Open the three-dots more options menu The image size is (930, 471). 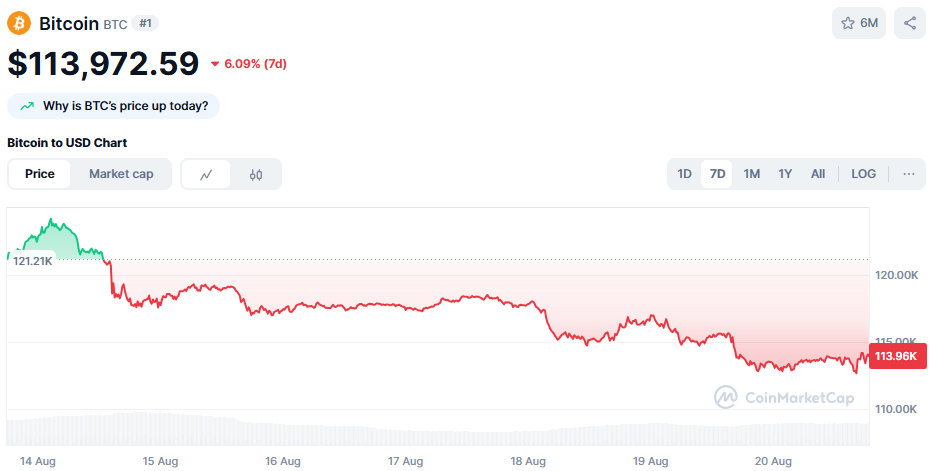pos(909,174)
